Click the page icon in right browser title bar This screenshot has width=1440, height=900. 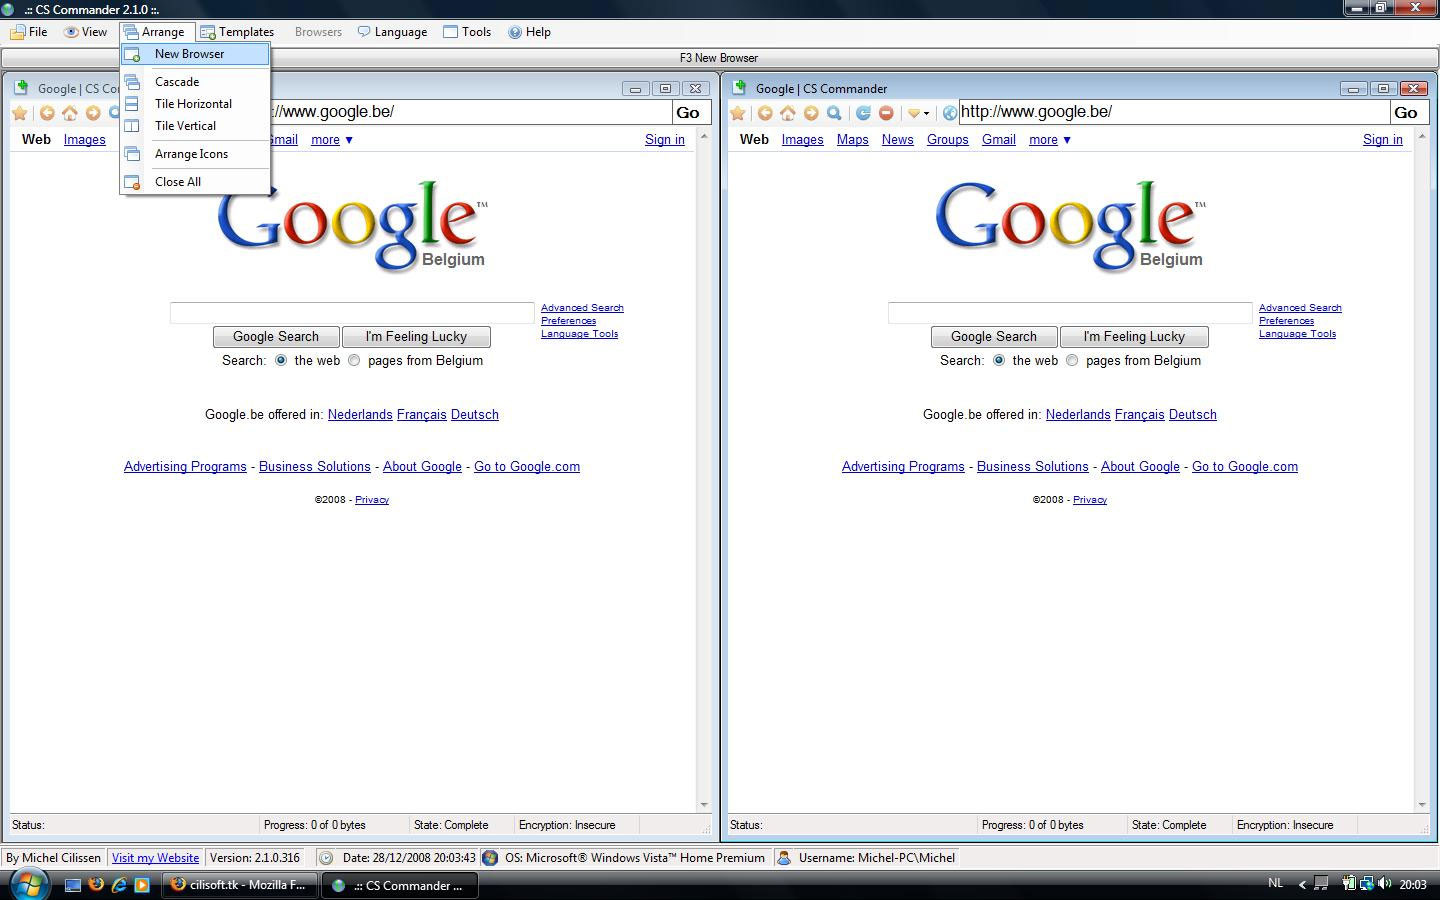tap(740, 88)
